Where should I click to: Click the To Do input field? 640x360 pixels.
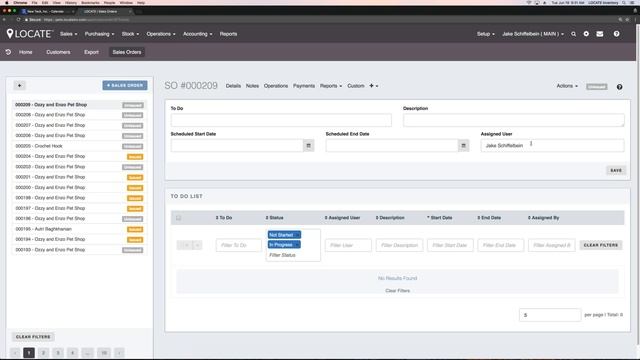coord(281,120)
